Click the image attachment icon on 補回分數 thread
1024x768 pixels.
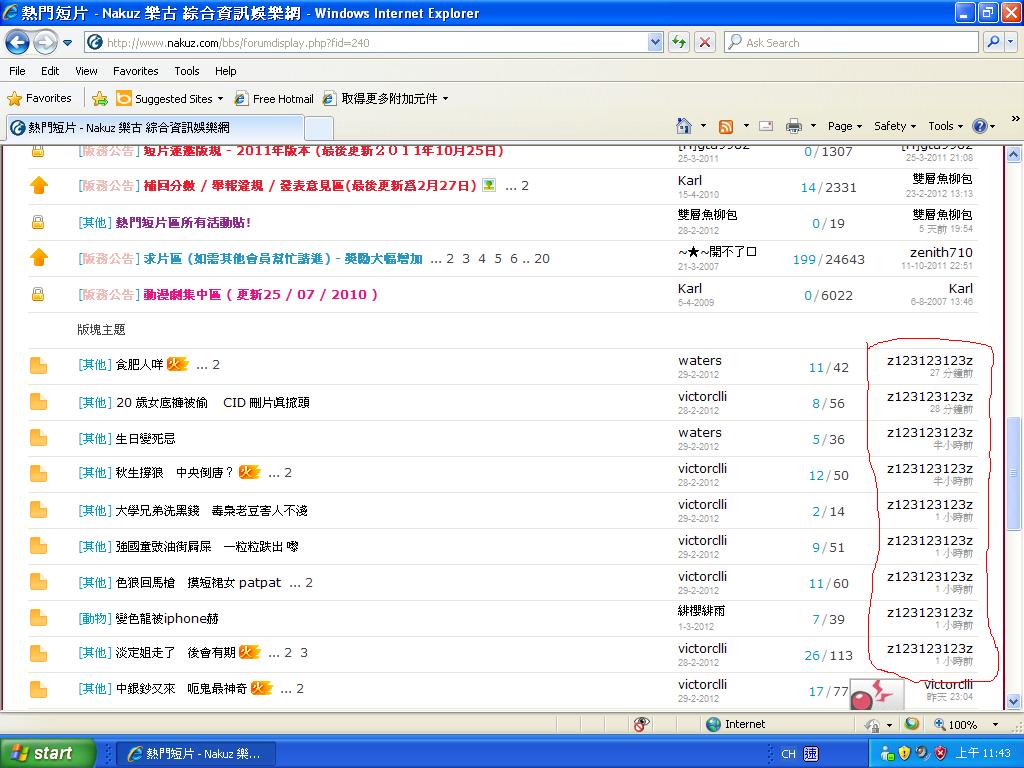coord(488,185)
